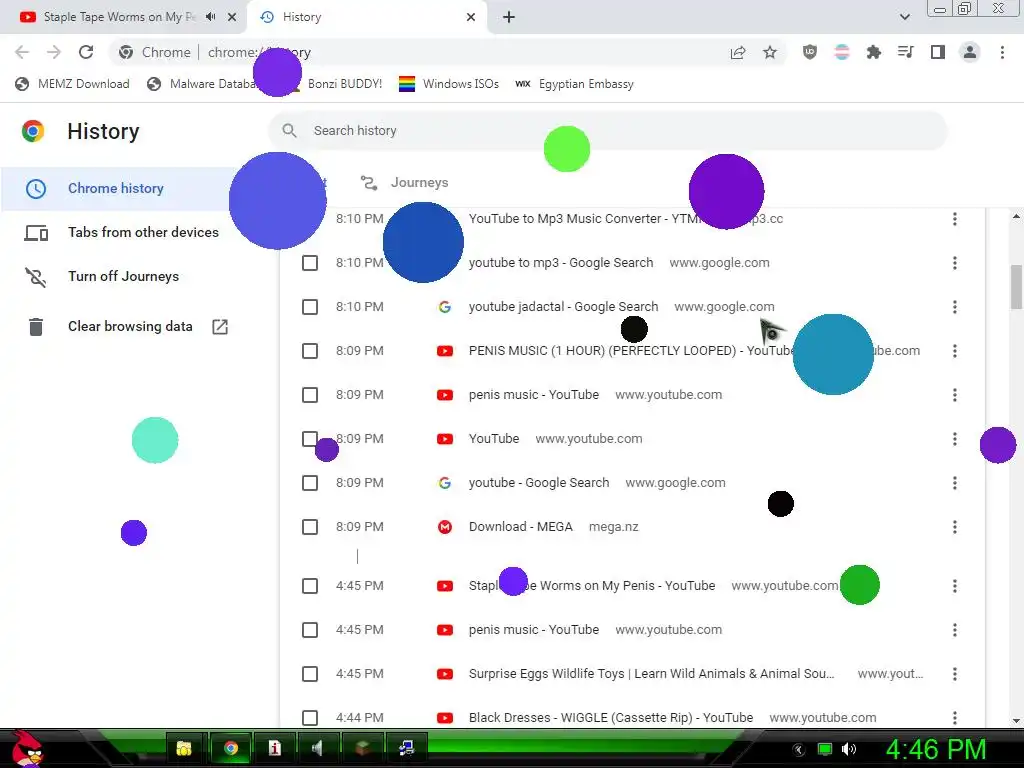Open the Chrome three-dot main menu
The width and height of the screenshot is (1024, 768).
[1002, 52]
